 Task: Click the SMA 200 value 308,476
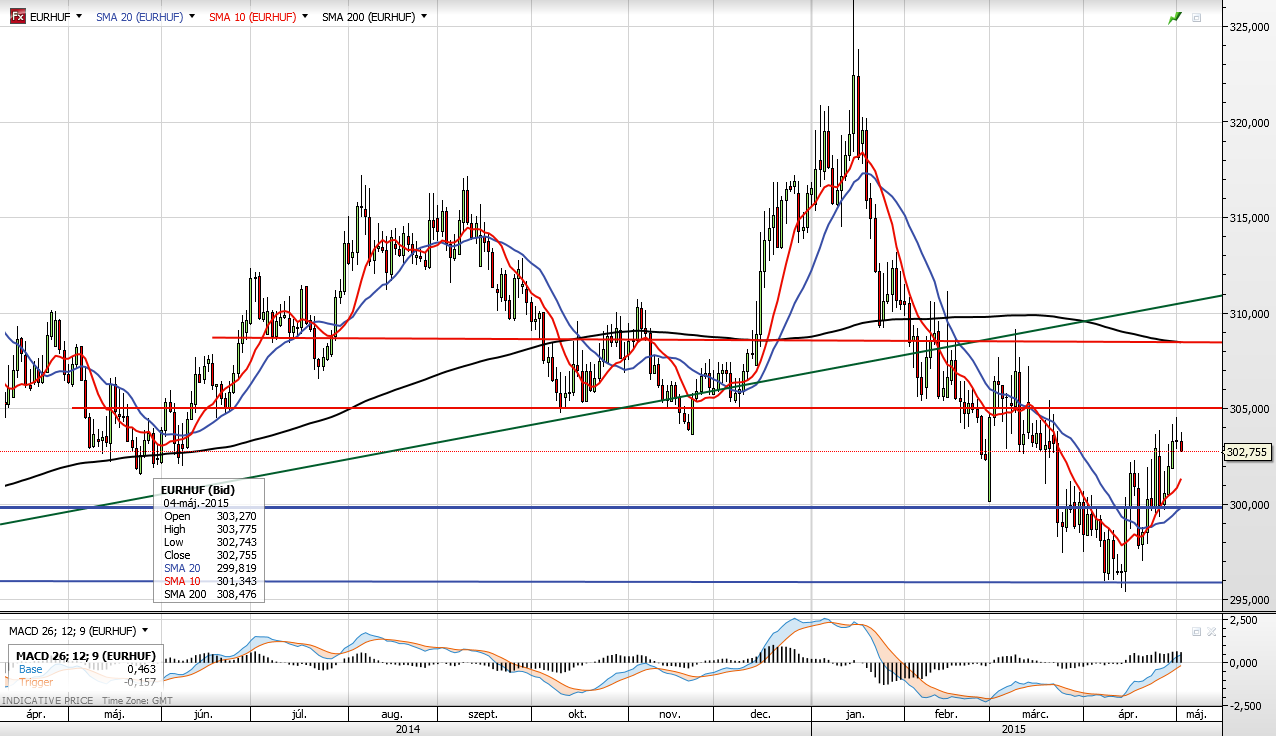(x=237, y=594)
